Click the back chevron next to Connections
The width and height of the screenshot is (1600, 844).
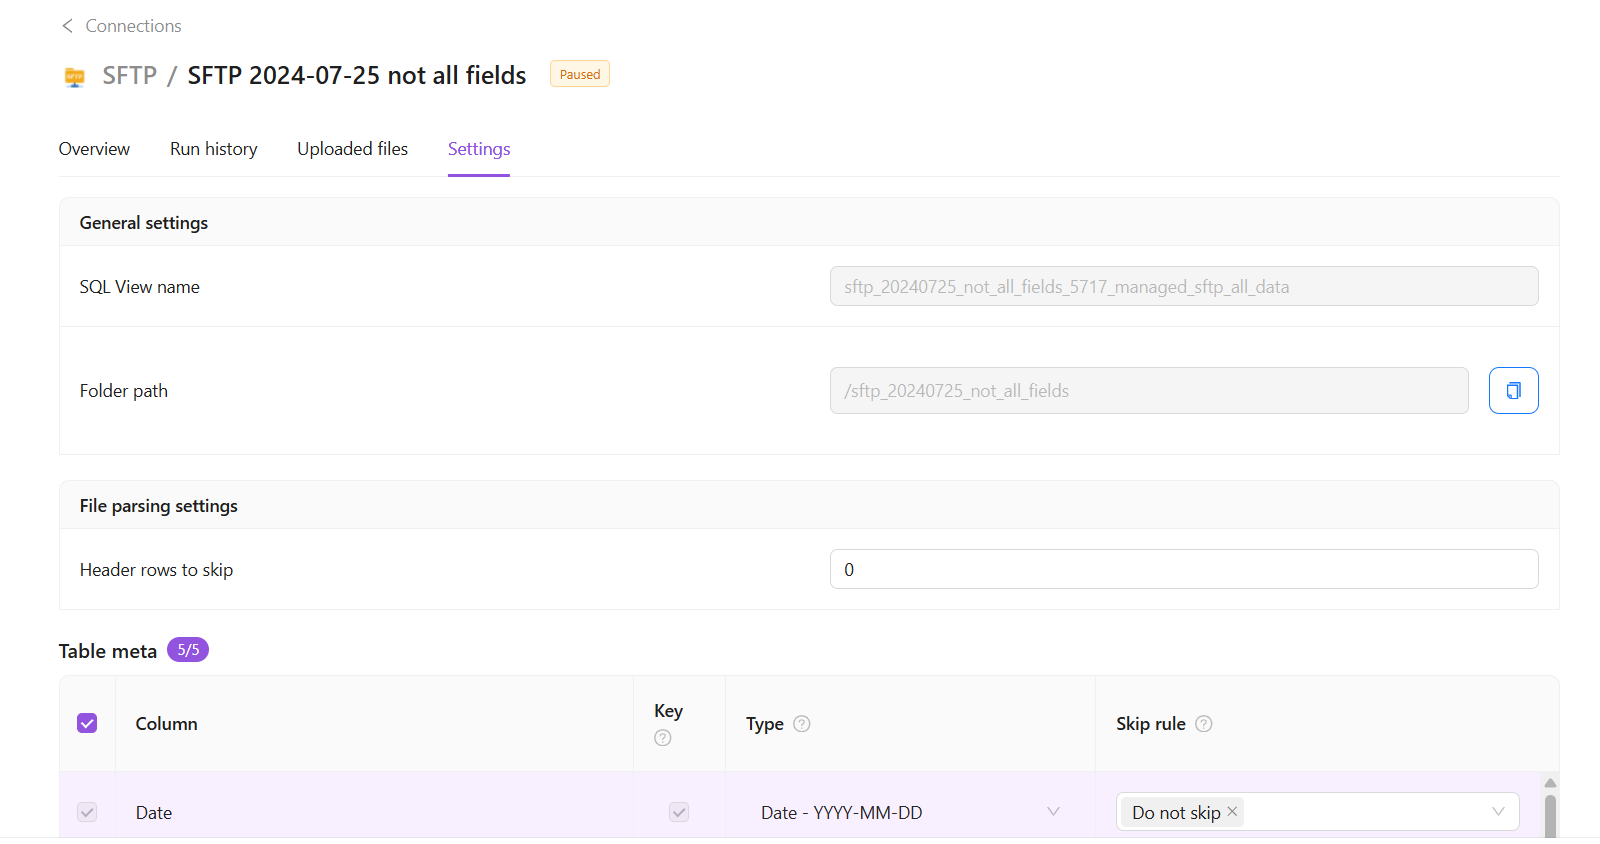68,26
